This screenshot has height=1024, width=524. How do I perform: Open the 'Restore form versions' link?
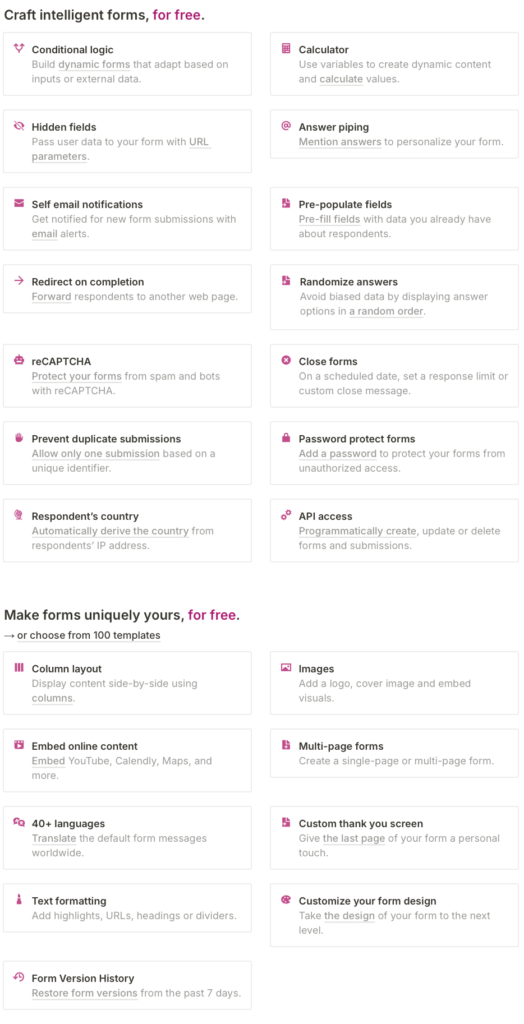click(x=84, y=993)
